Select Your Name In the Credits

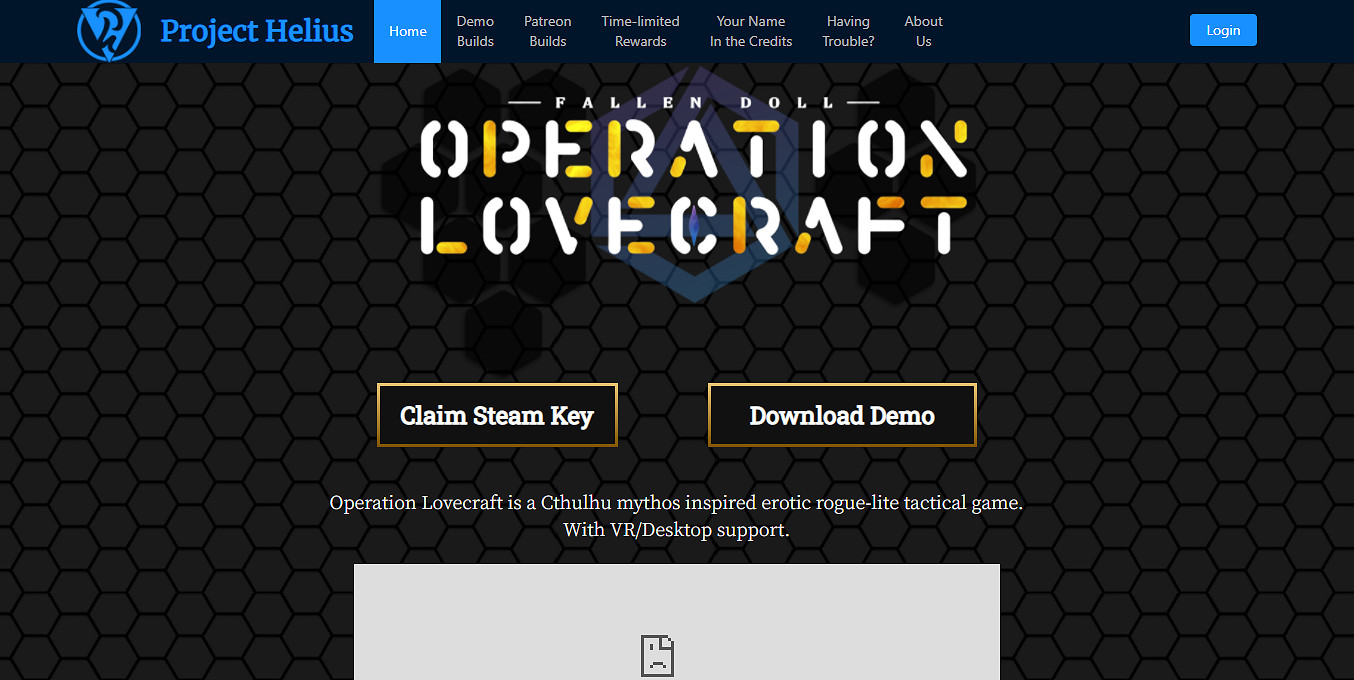751,31
